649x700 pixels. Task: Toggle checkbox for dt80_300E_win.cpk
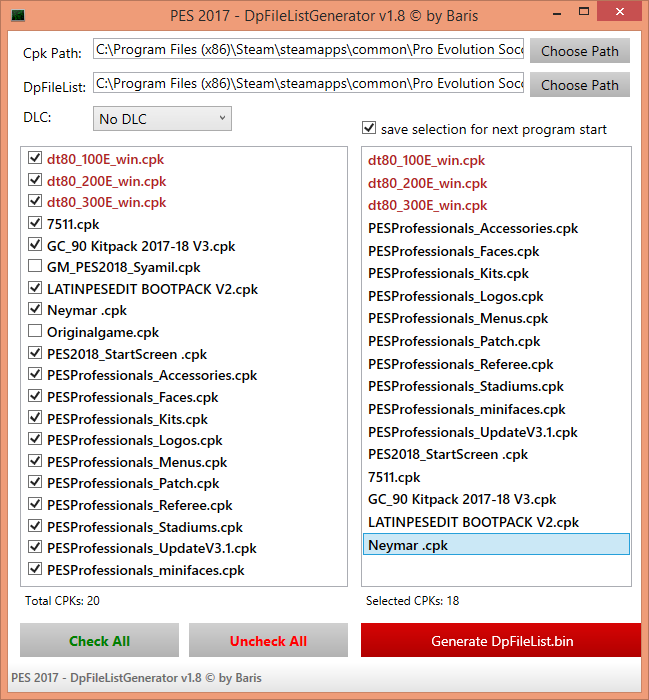[x=35, y=201]
